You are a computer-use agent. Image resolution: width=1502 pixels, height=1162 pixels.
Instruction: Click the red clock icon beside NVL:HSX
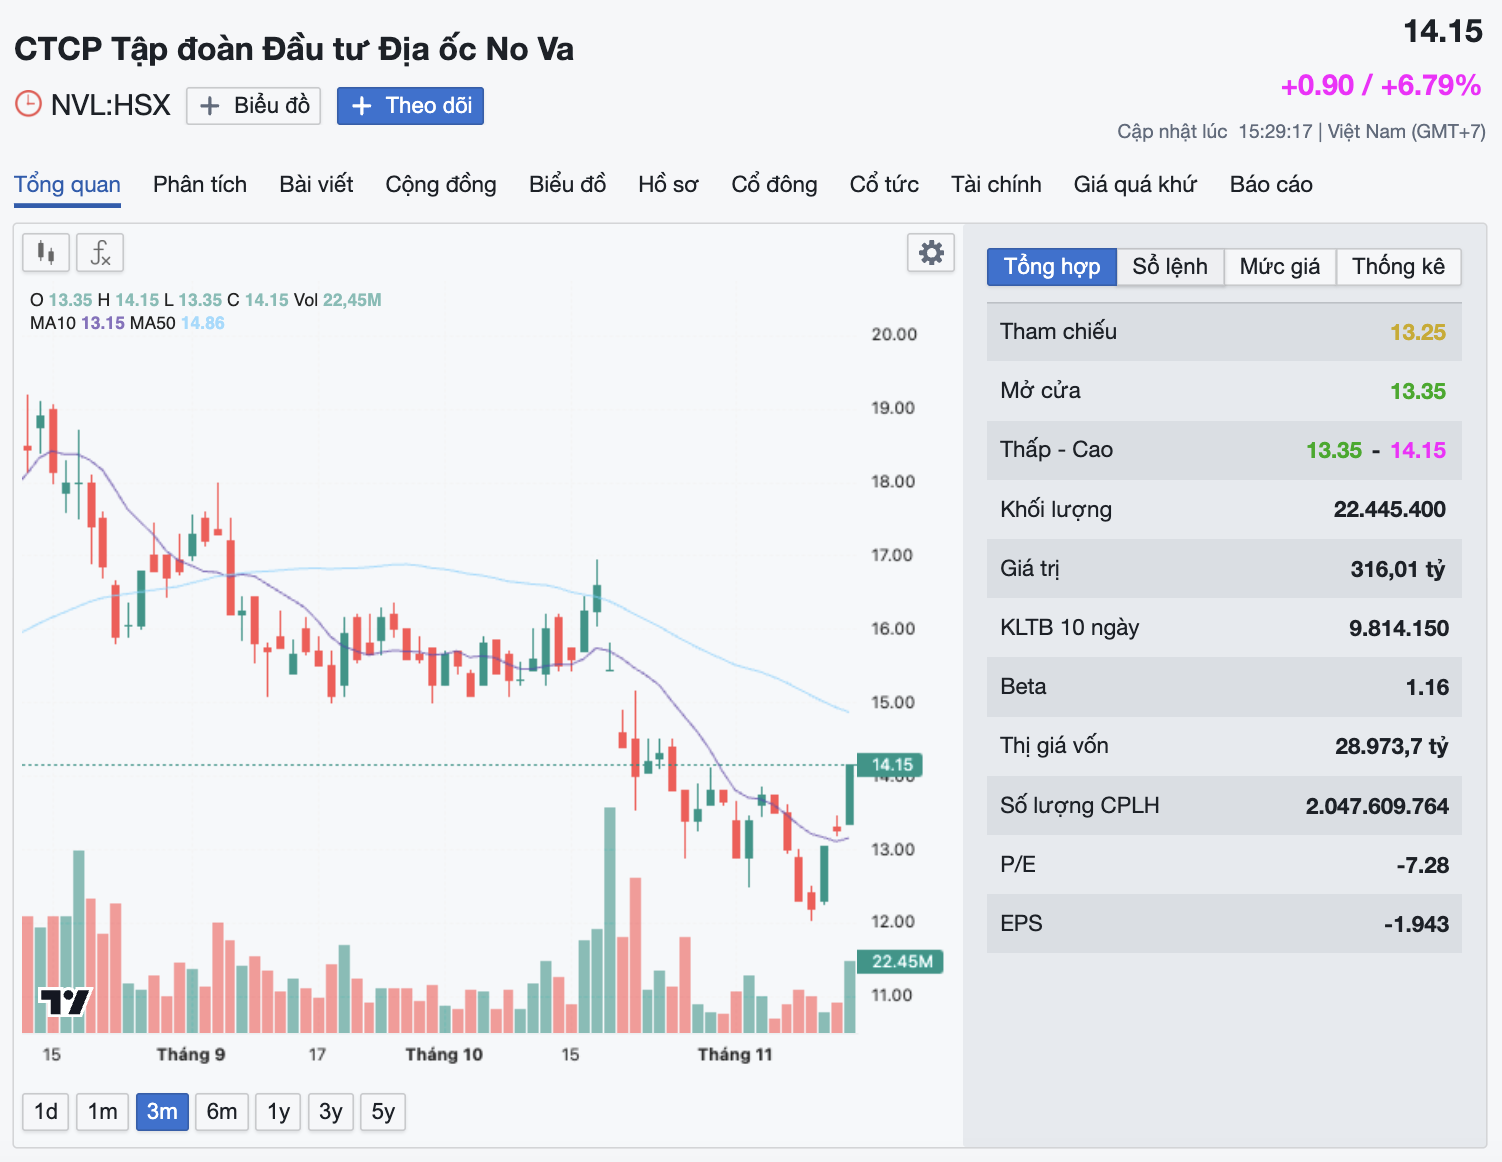click(28, 104)
